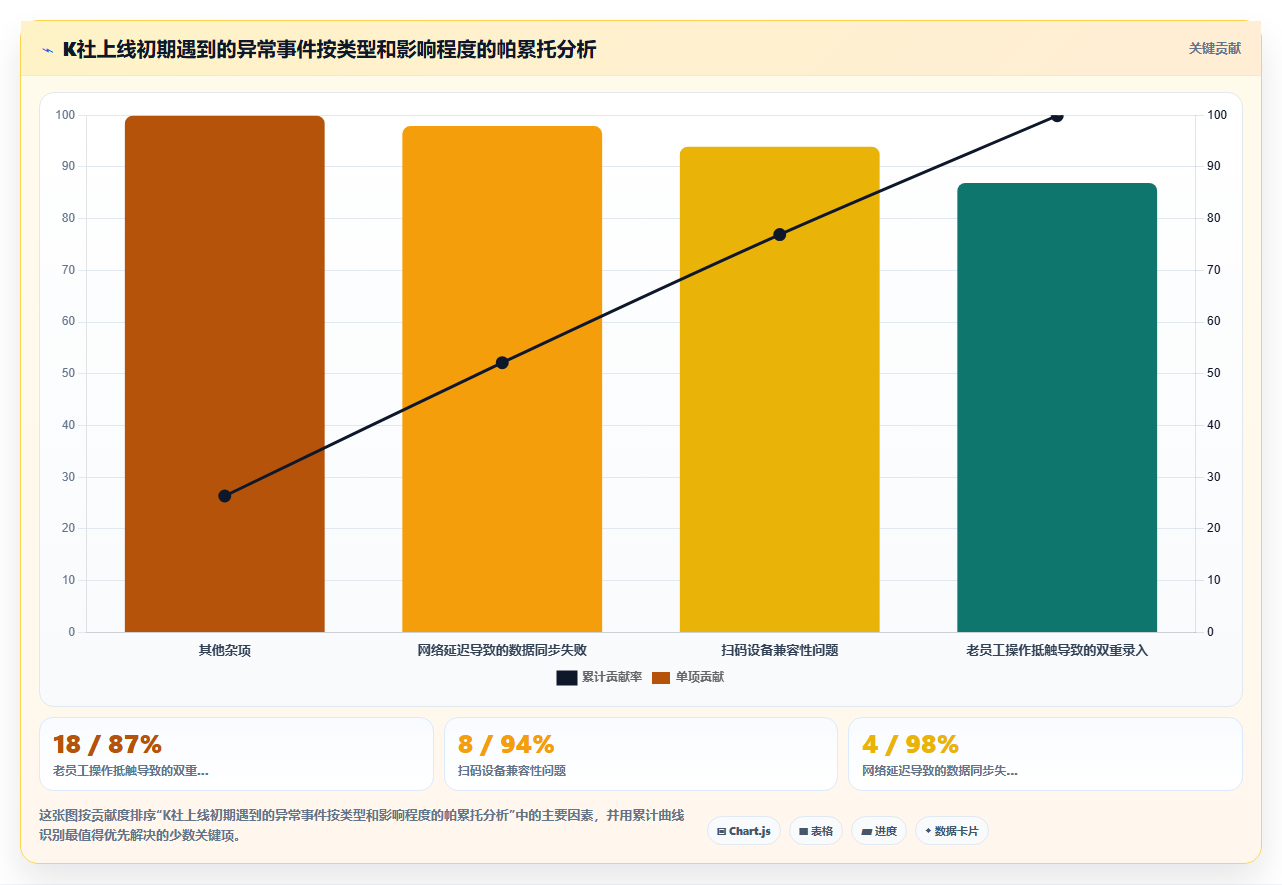Screen dimensions: 1282x885
Task: Click the description paragraph starting 这张图按贡献度排序
Action: tap(361, 826)
